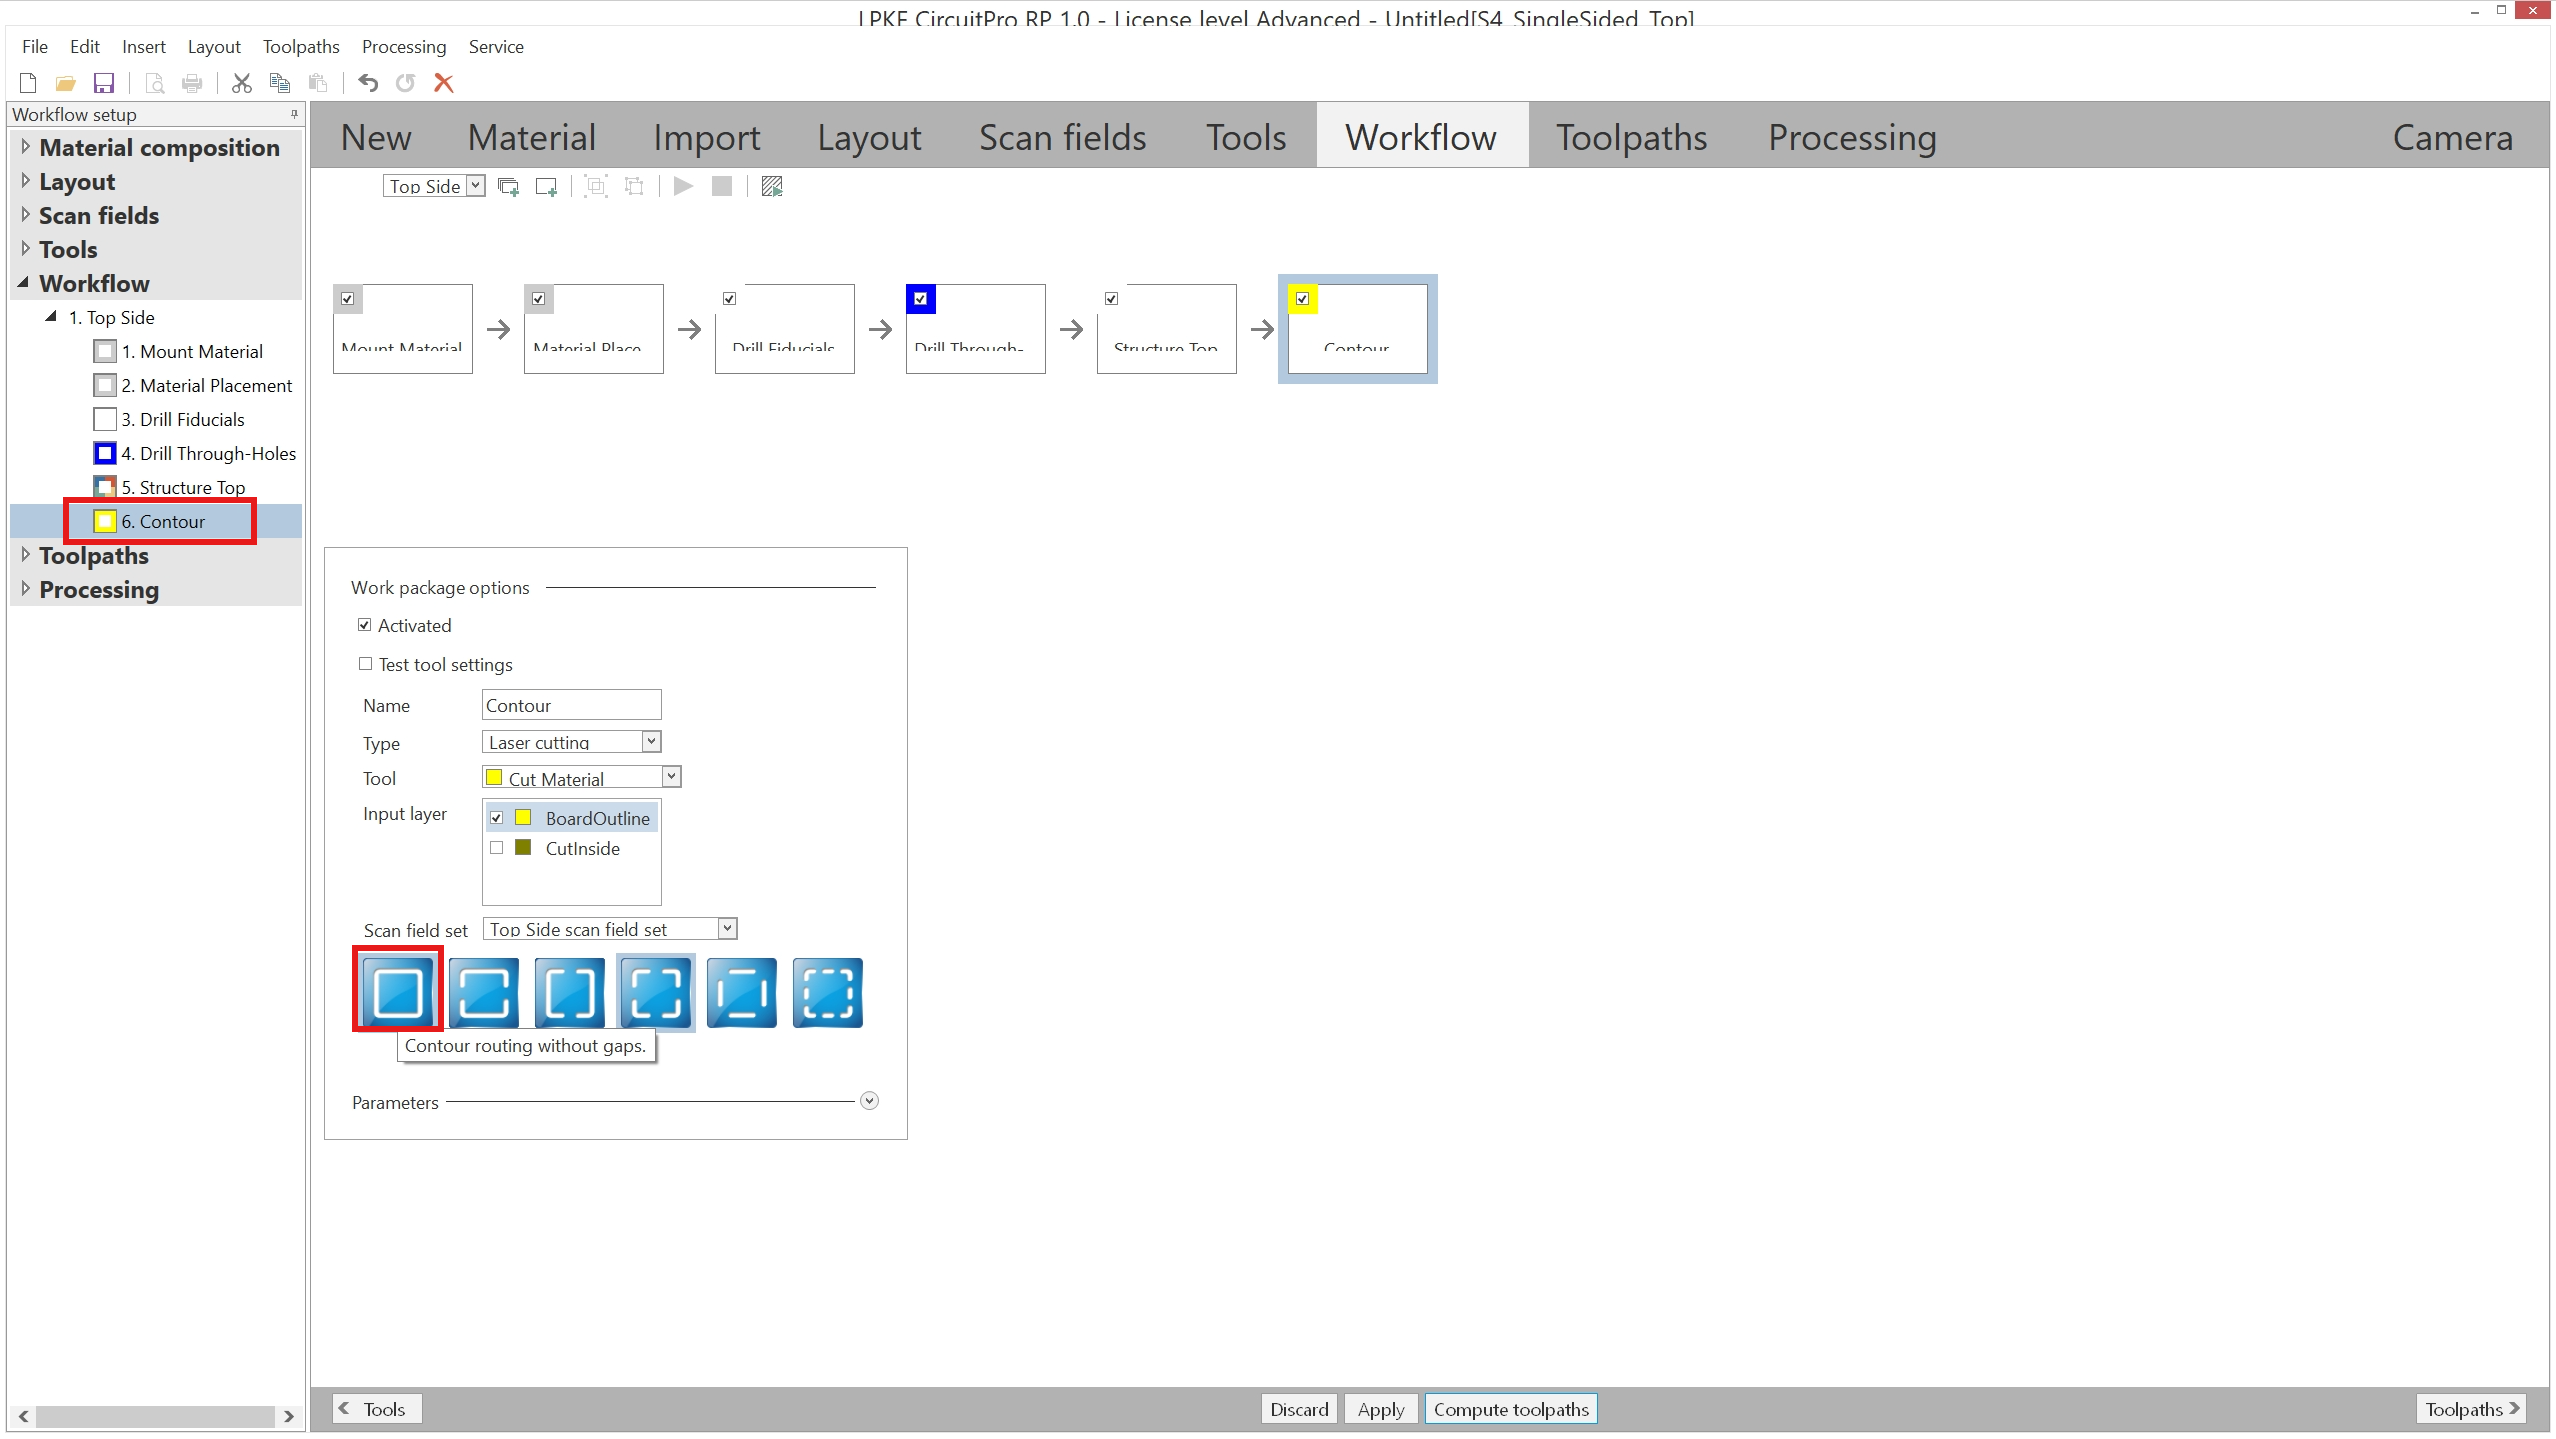The width and height of the screenshot is (2556, 1439).
Task: Open the Scan field set dropdown
Action: click(x=728, y=928)
